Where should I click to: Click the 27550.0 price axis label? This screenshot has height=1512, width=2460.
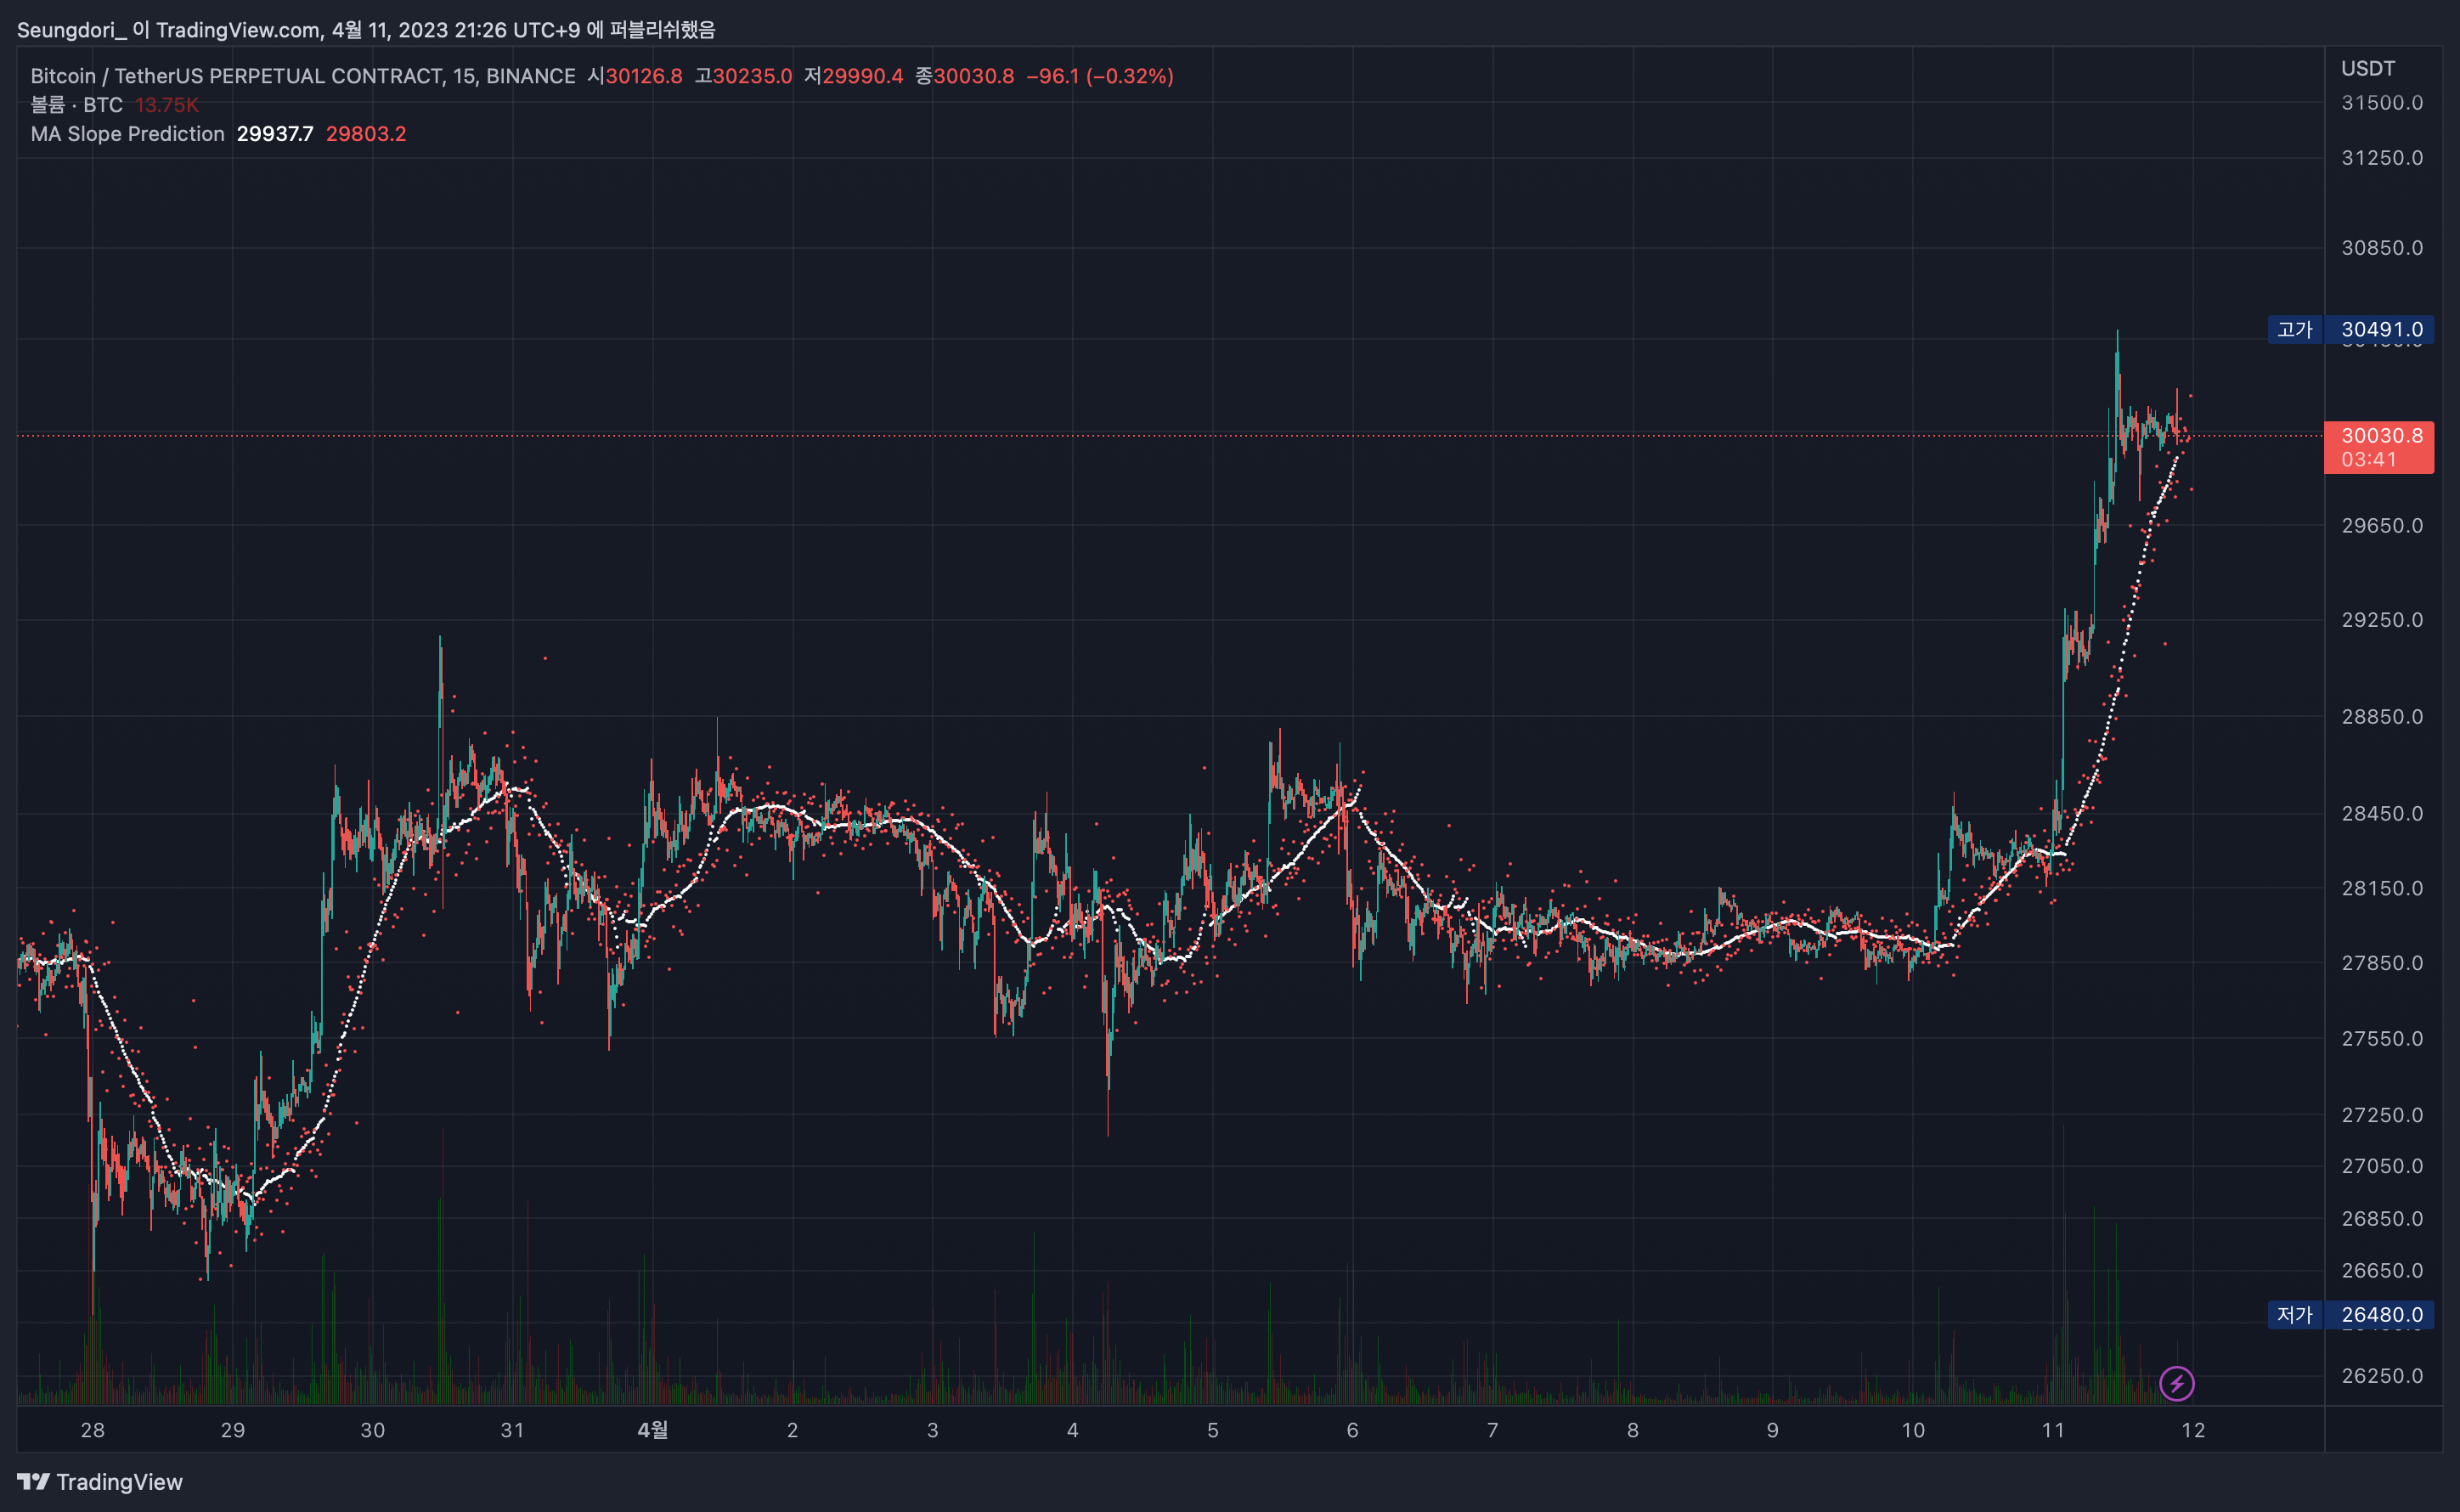[x=2382, y=1038]
